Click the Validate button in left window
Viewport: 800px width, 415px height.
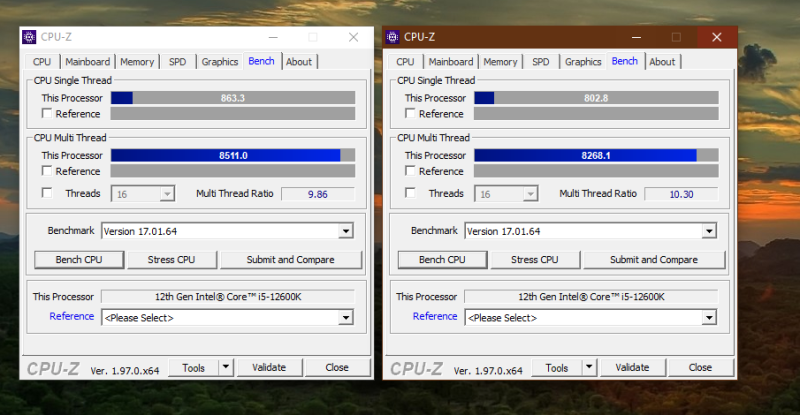tap(269, 368)
